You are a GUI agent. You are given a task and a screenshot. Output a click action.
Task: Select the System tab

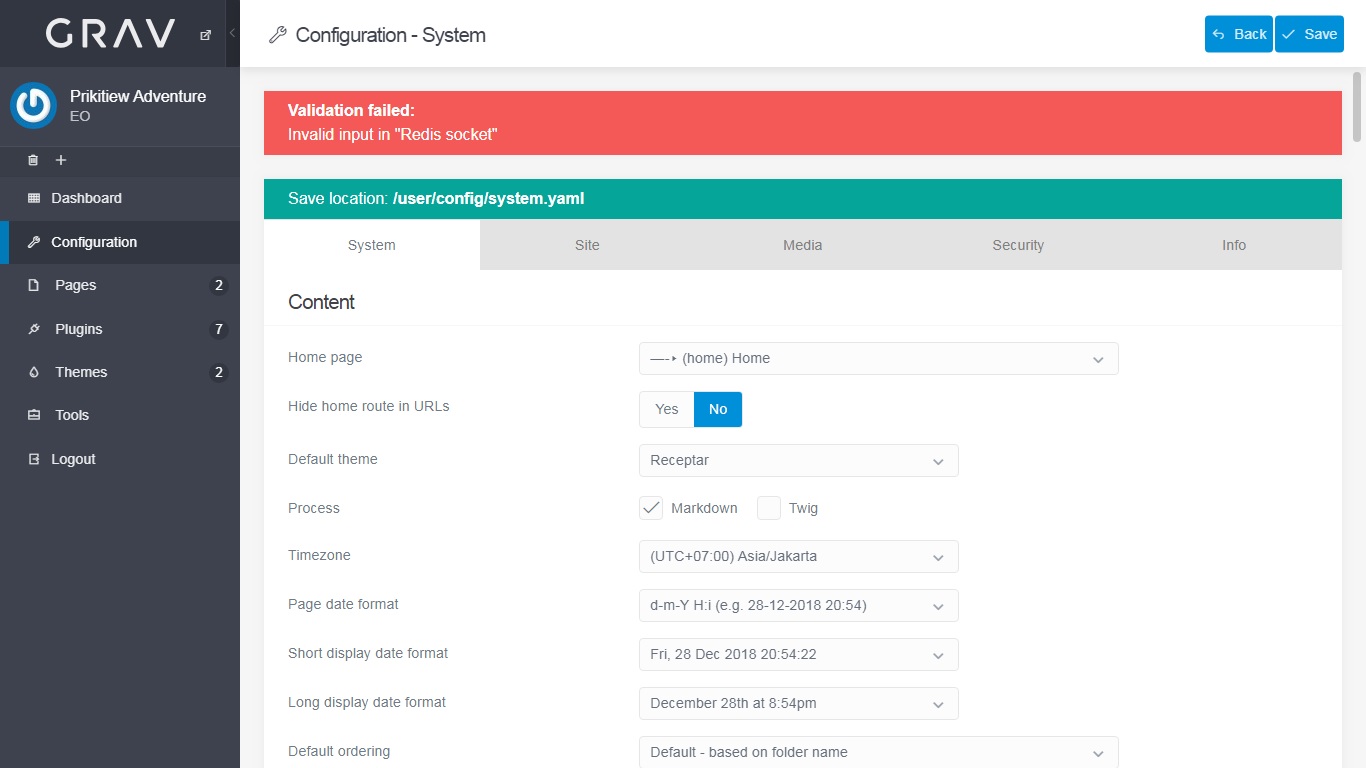point(372,245)
